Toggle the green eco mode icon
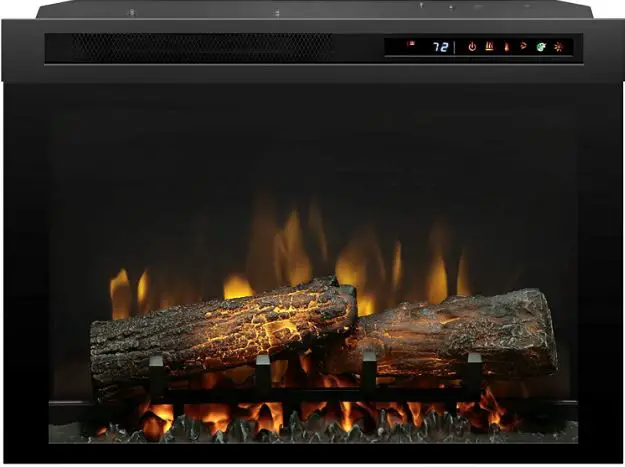 (541, 46)
